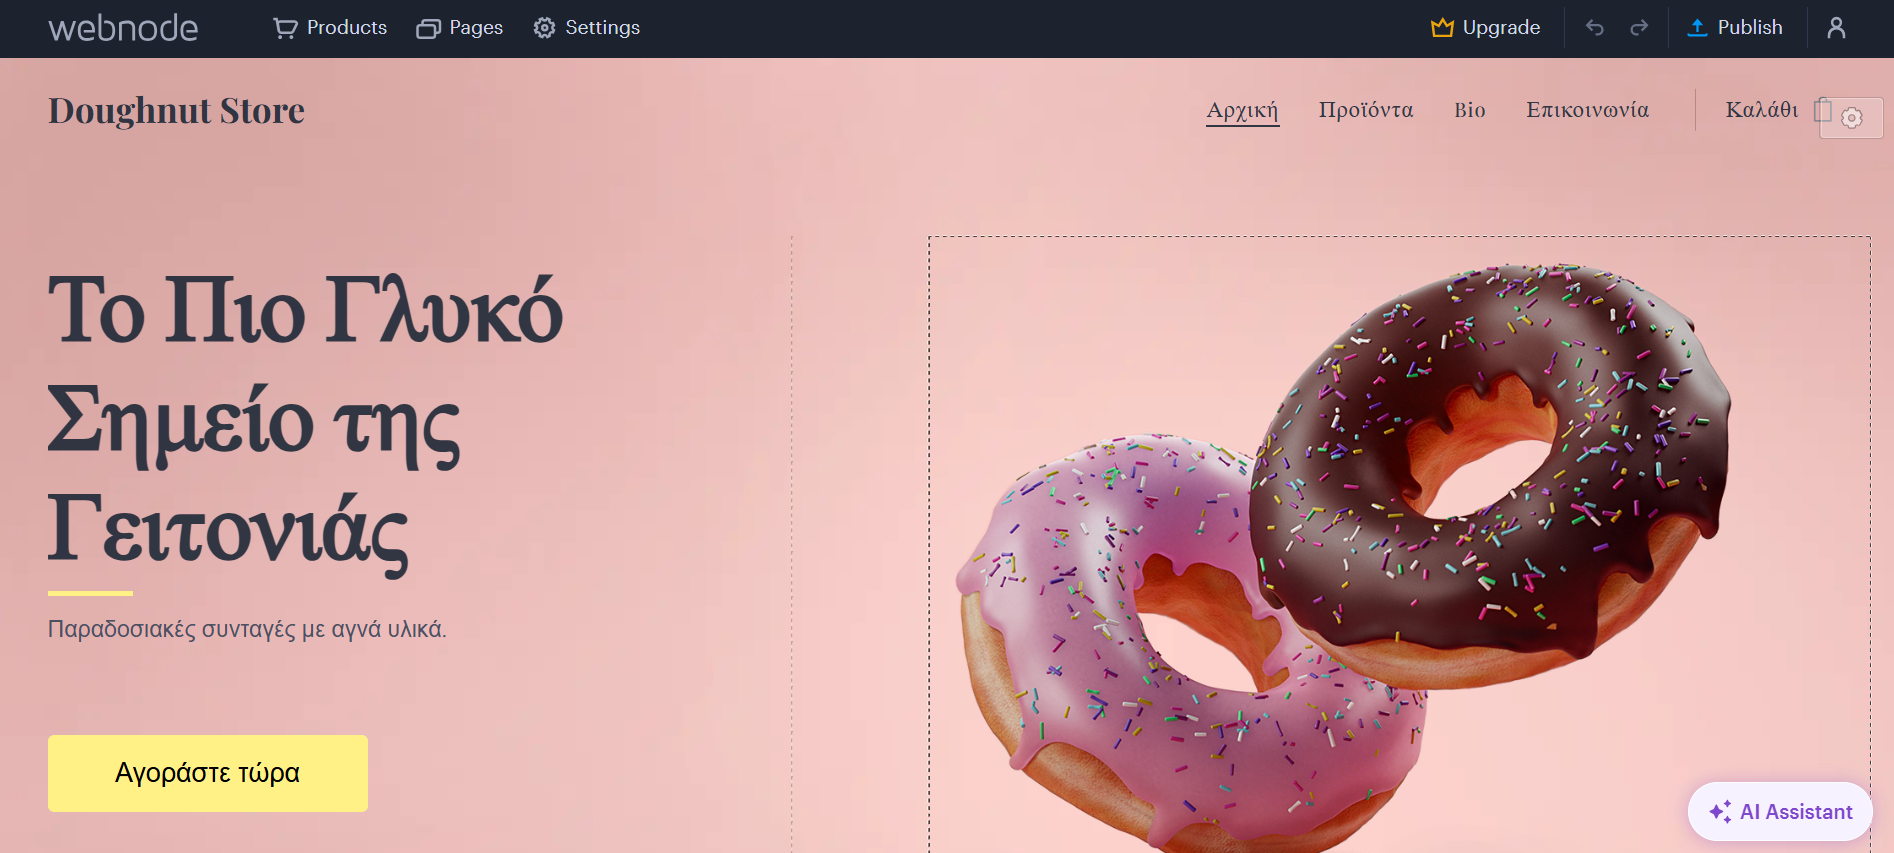
Task: Click the Upgrade crown button
Action: [x=1485, y=28]
